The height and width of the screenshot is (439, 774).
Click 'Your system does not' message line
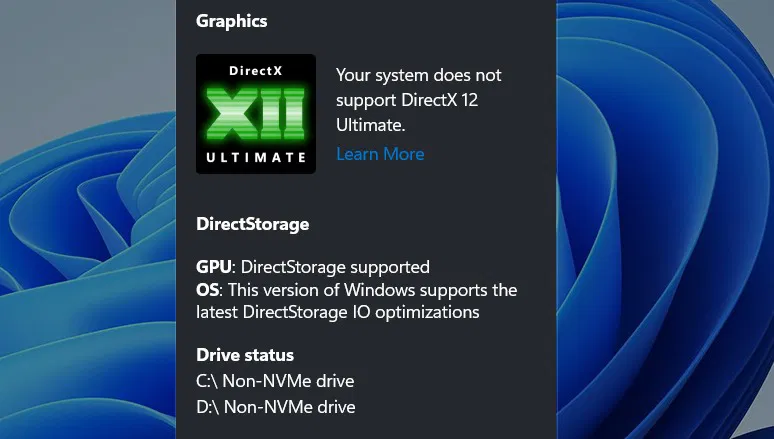(x=419, y=75)
